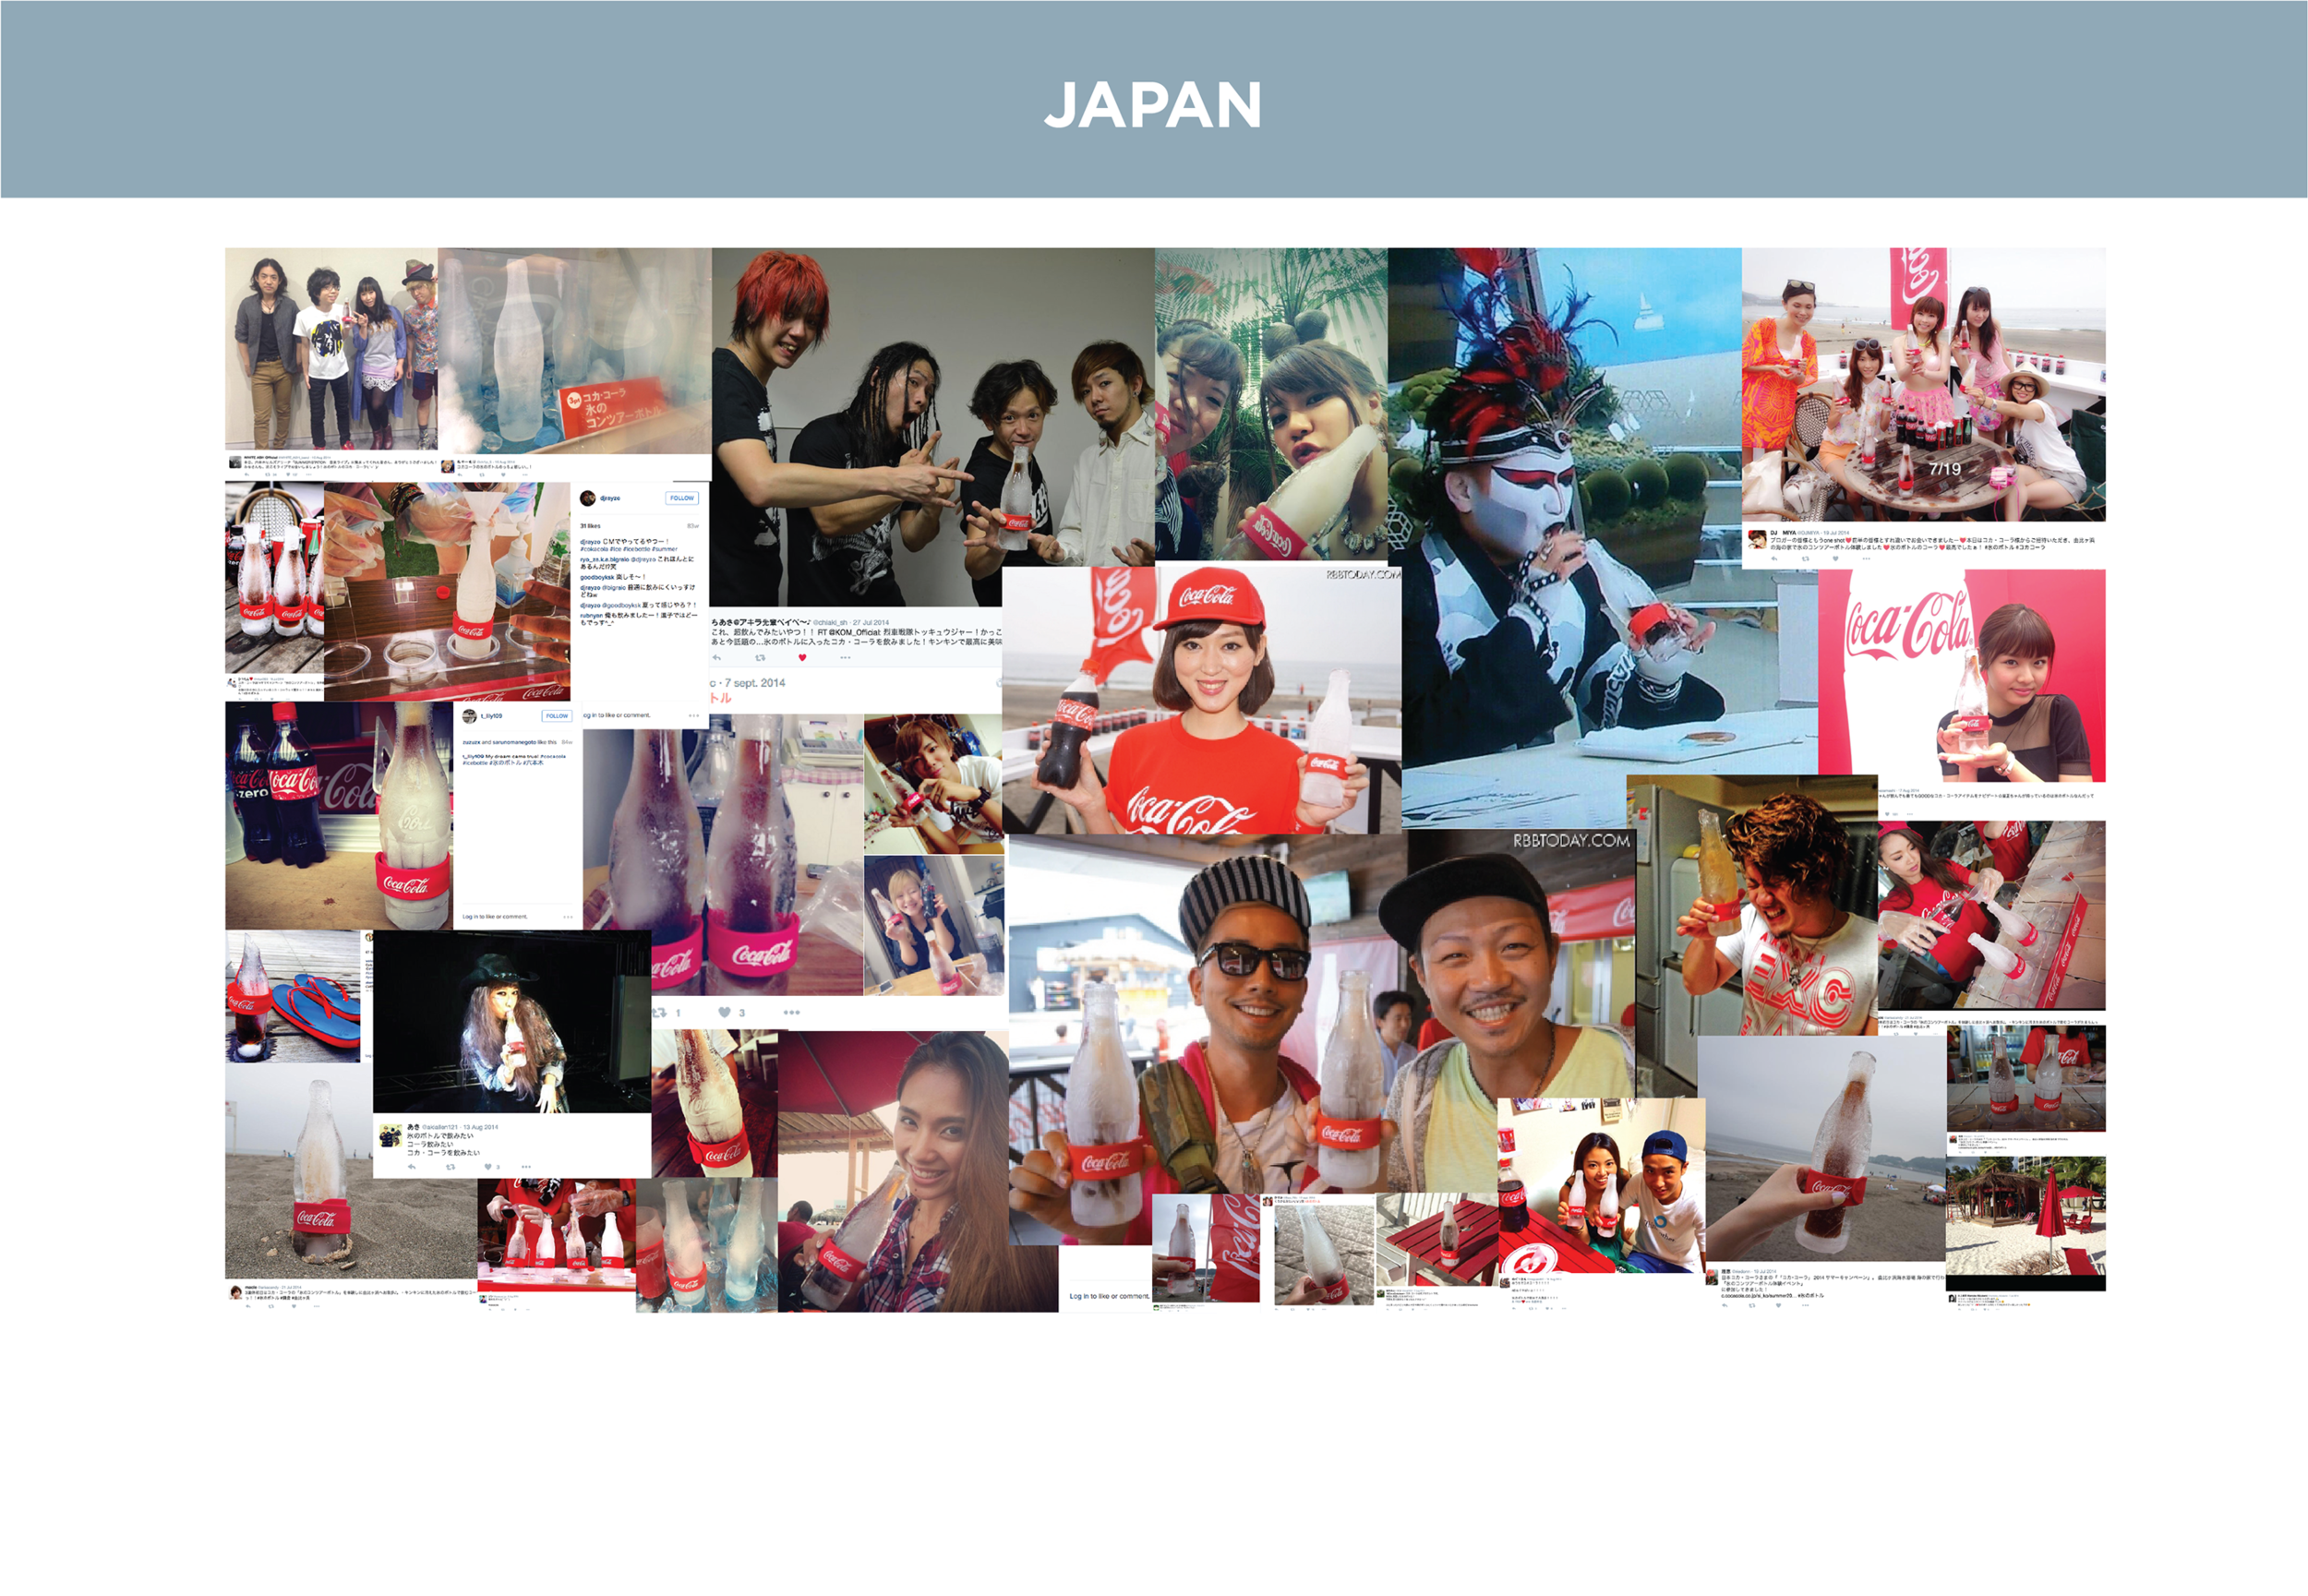Viewport: 2308px width, 1596px height.
Task: Open the dots menu in t_lily109's post footer
Action: click(568, 917)
